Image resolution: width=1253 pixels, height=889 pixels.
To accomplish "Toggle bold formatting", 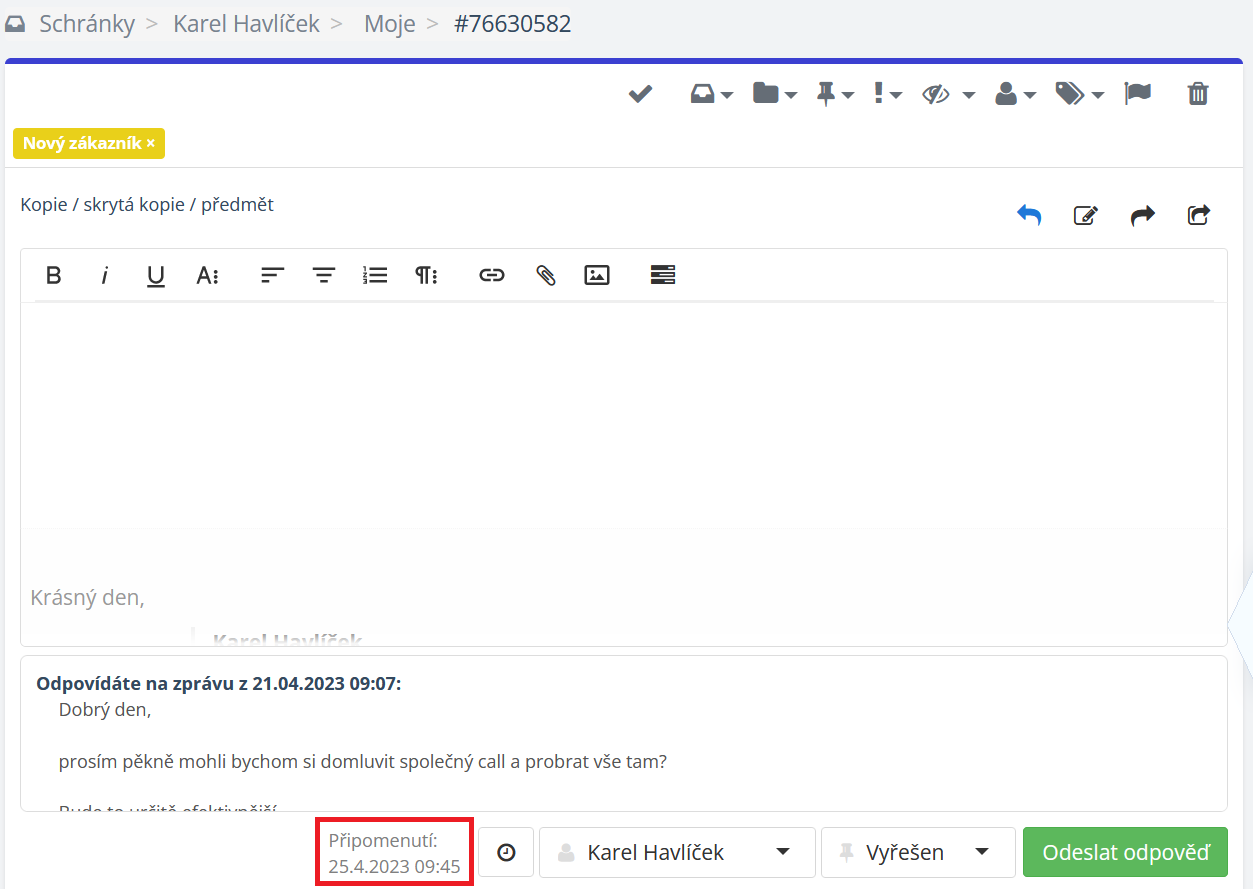I will [54, 275].
